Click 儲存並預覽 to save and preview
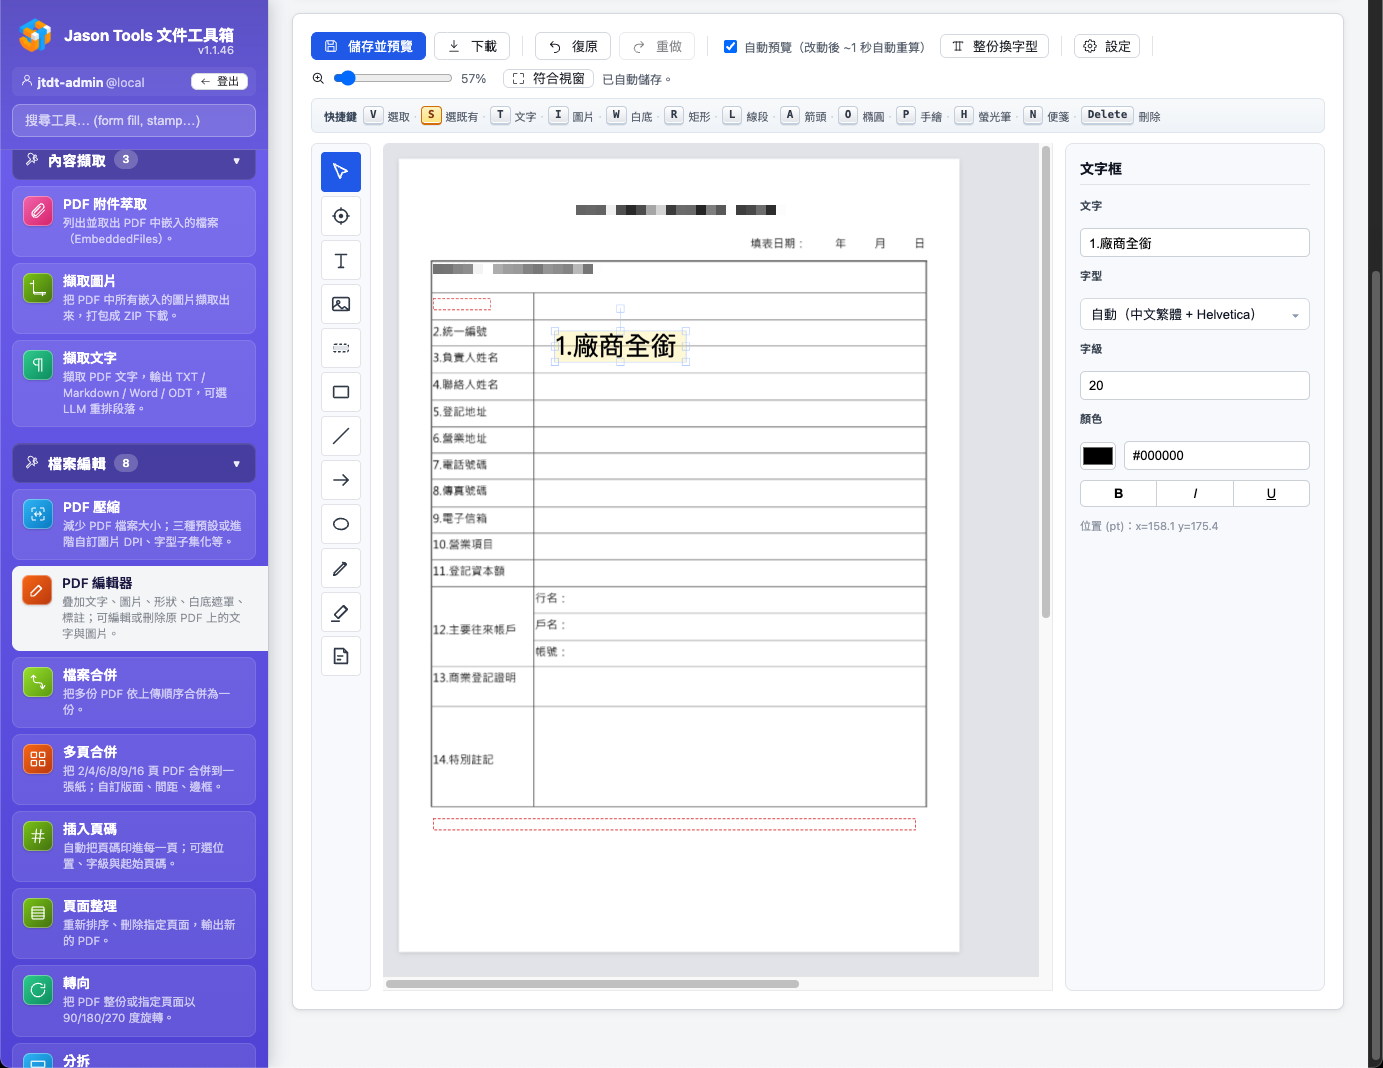1383x1068 pixels. tap(368, 46)
